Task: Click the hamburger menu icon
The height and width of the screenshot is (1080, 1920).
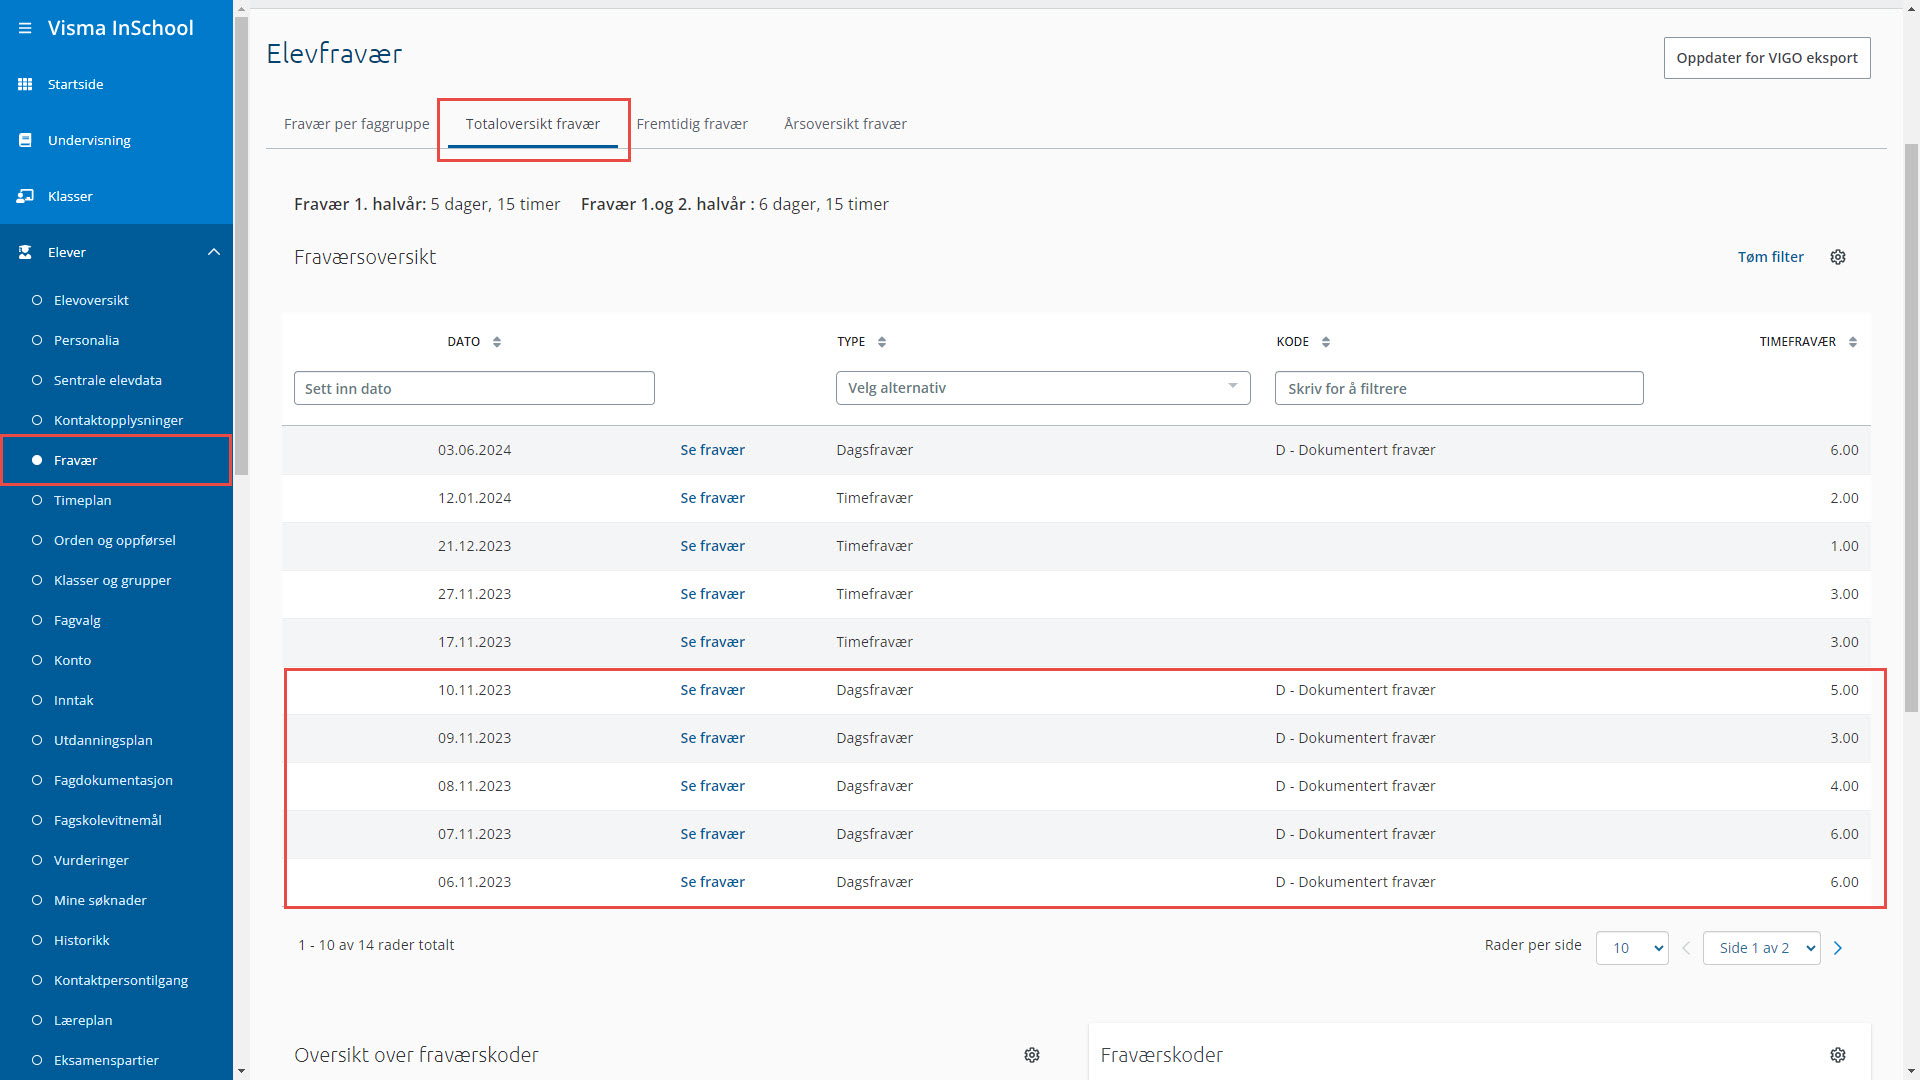Action: (x=25, y=28)
